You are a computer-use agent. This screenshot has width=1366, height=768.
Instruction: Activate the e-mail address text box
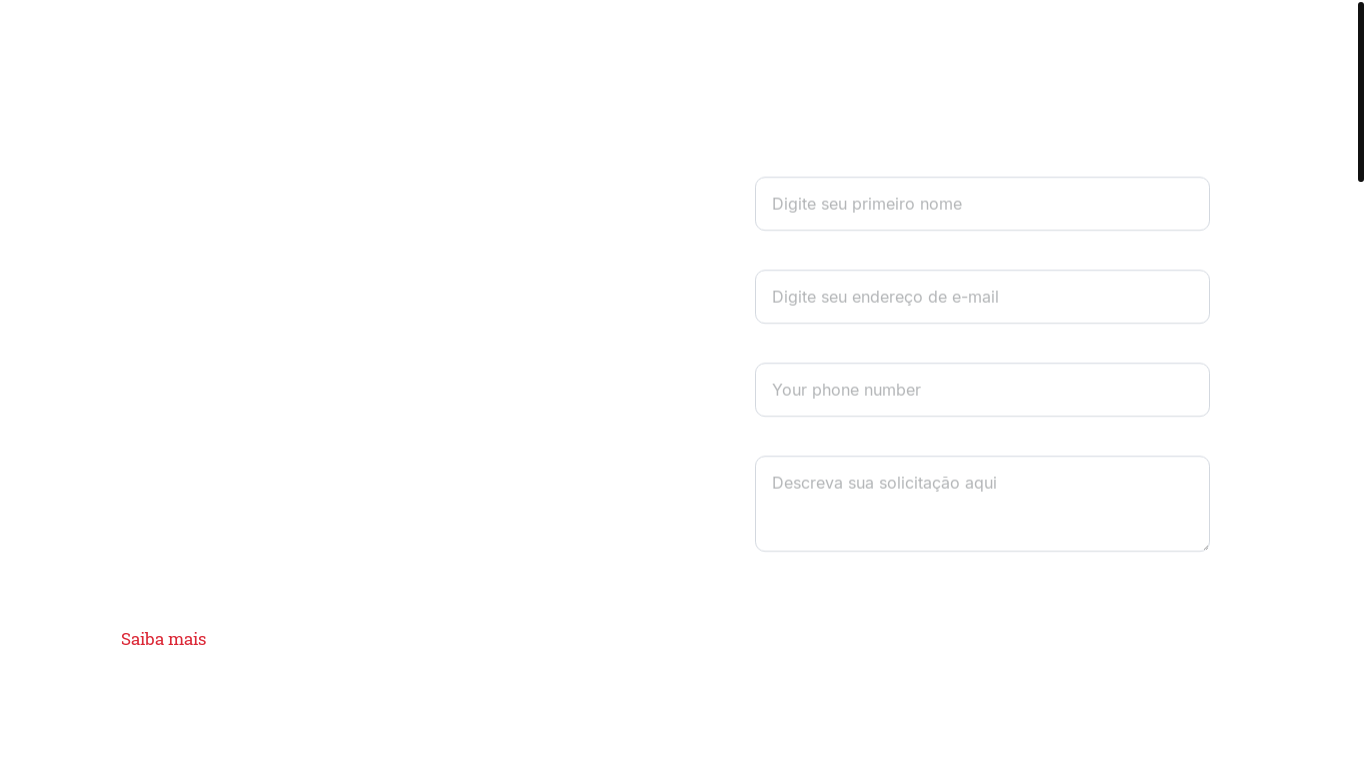pos(981,297)
